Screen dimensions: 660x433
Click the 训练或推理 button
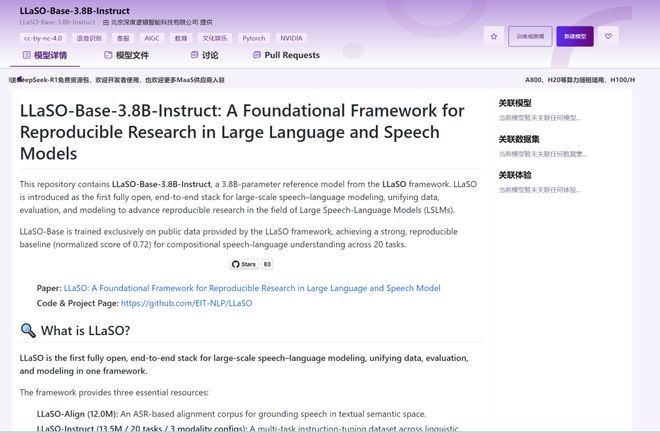pos(531,36)
